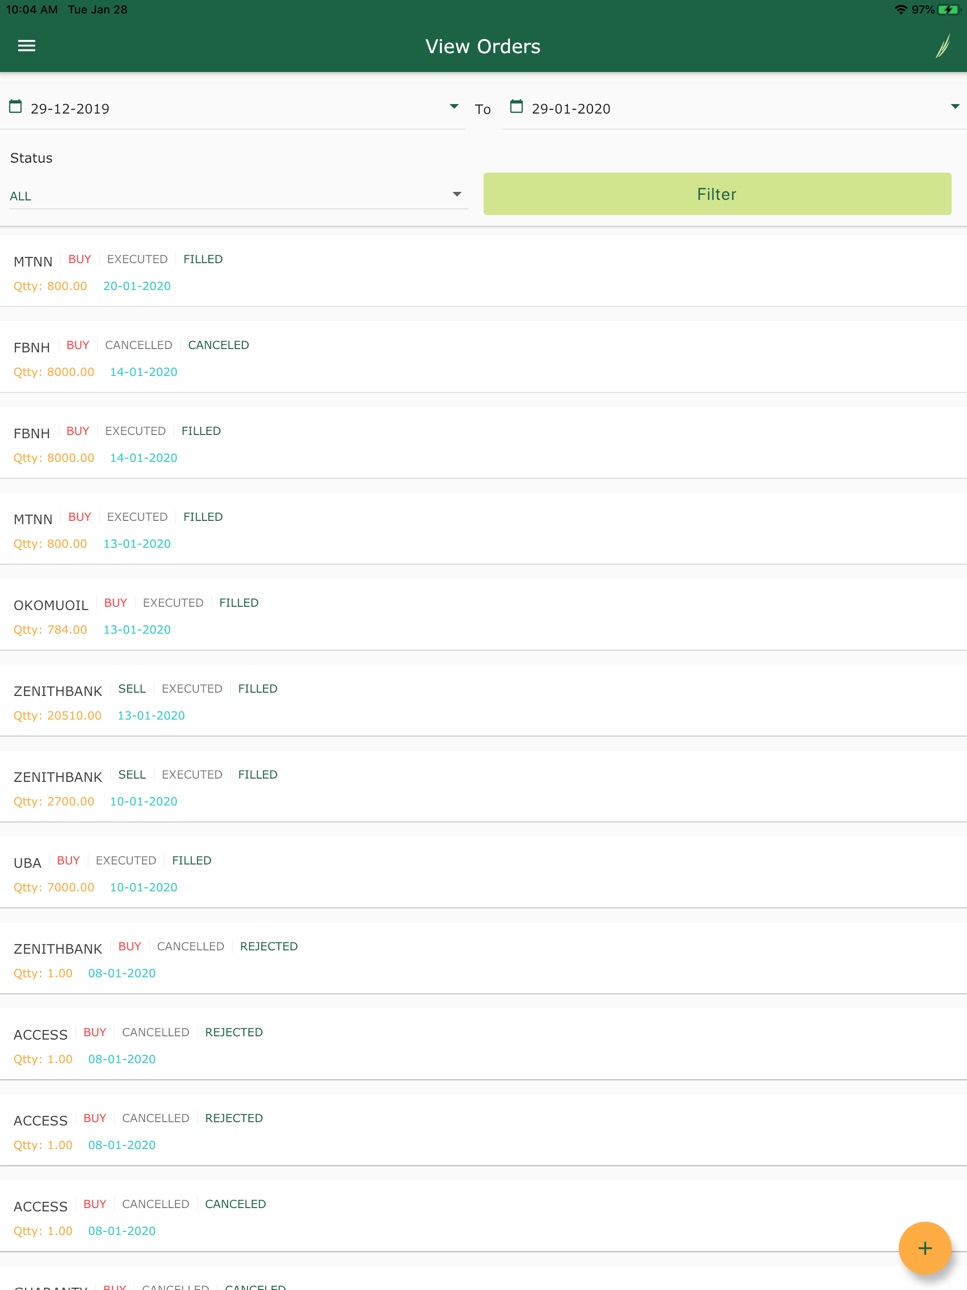Image resolution: width=967 pixels, height=1290 pixels.
Task: Click the calendar icon beside 29-12-2019
Action: pyautogui.click(x=15, y=106)
